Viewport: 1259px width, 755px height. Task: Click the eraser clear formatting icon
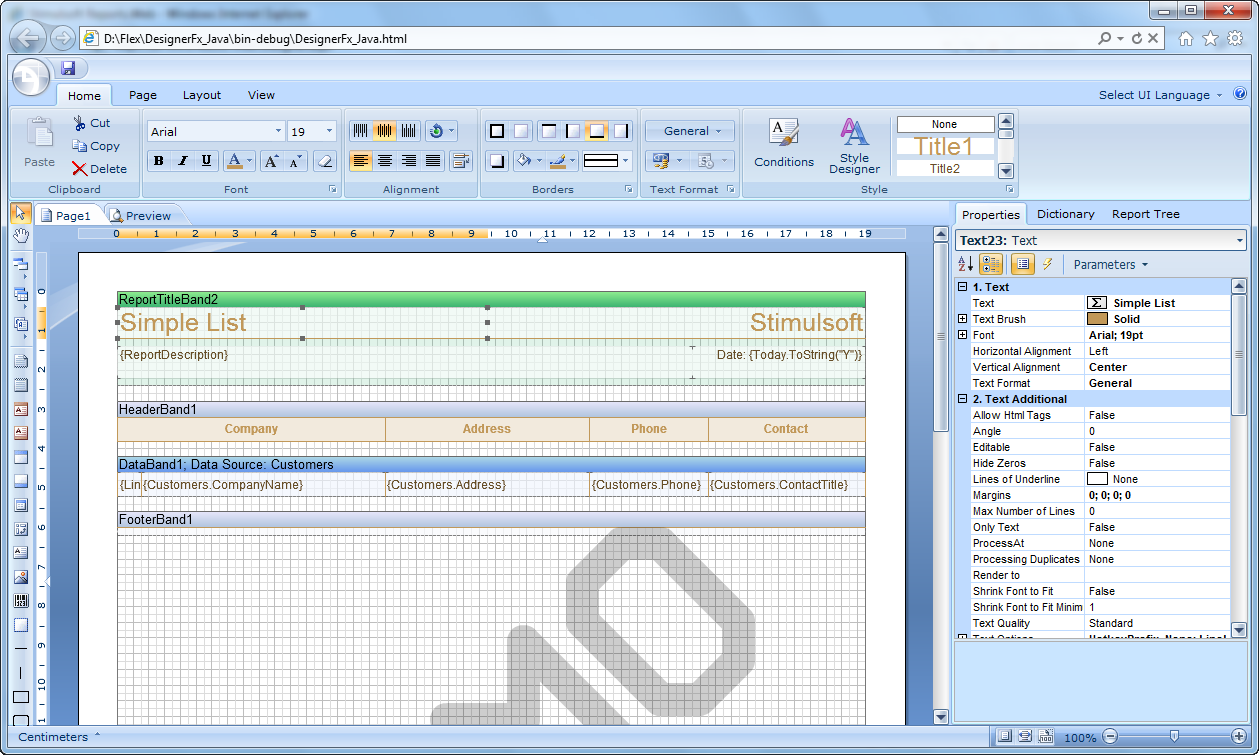[x=323, y=161]
